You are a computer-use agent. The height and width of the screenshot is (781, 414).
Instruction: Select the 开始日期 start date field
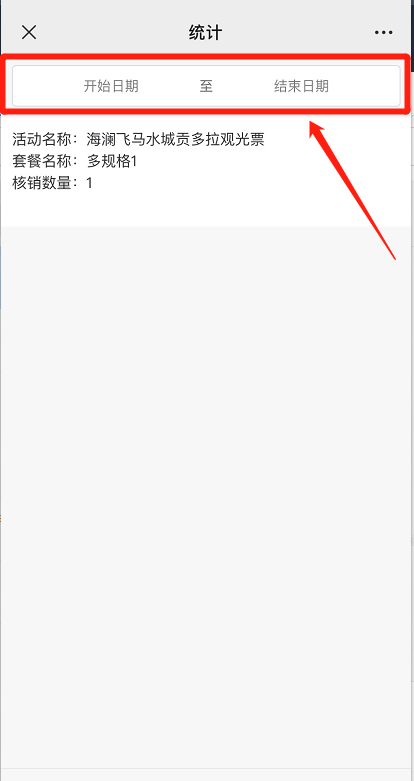point(111,86)
